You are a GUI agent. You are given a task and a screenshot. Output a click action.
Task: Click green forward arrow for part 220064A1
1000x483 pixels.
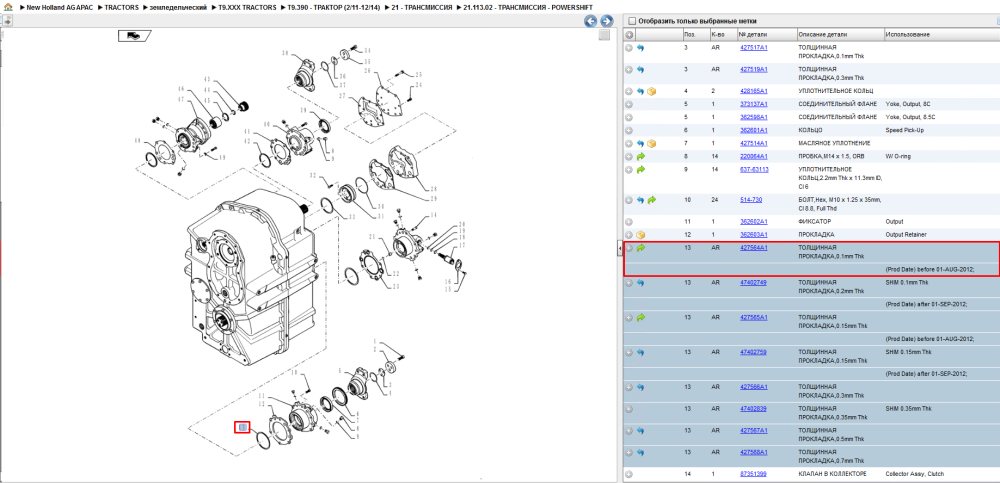[640, 156]
